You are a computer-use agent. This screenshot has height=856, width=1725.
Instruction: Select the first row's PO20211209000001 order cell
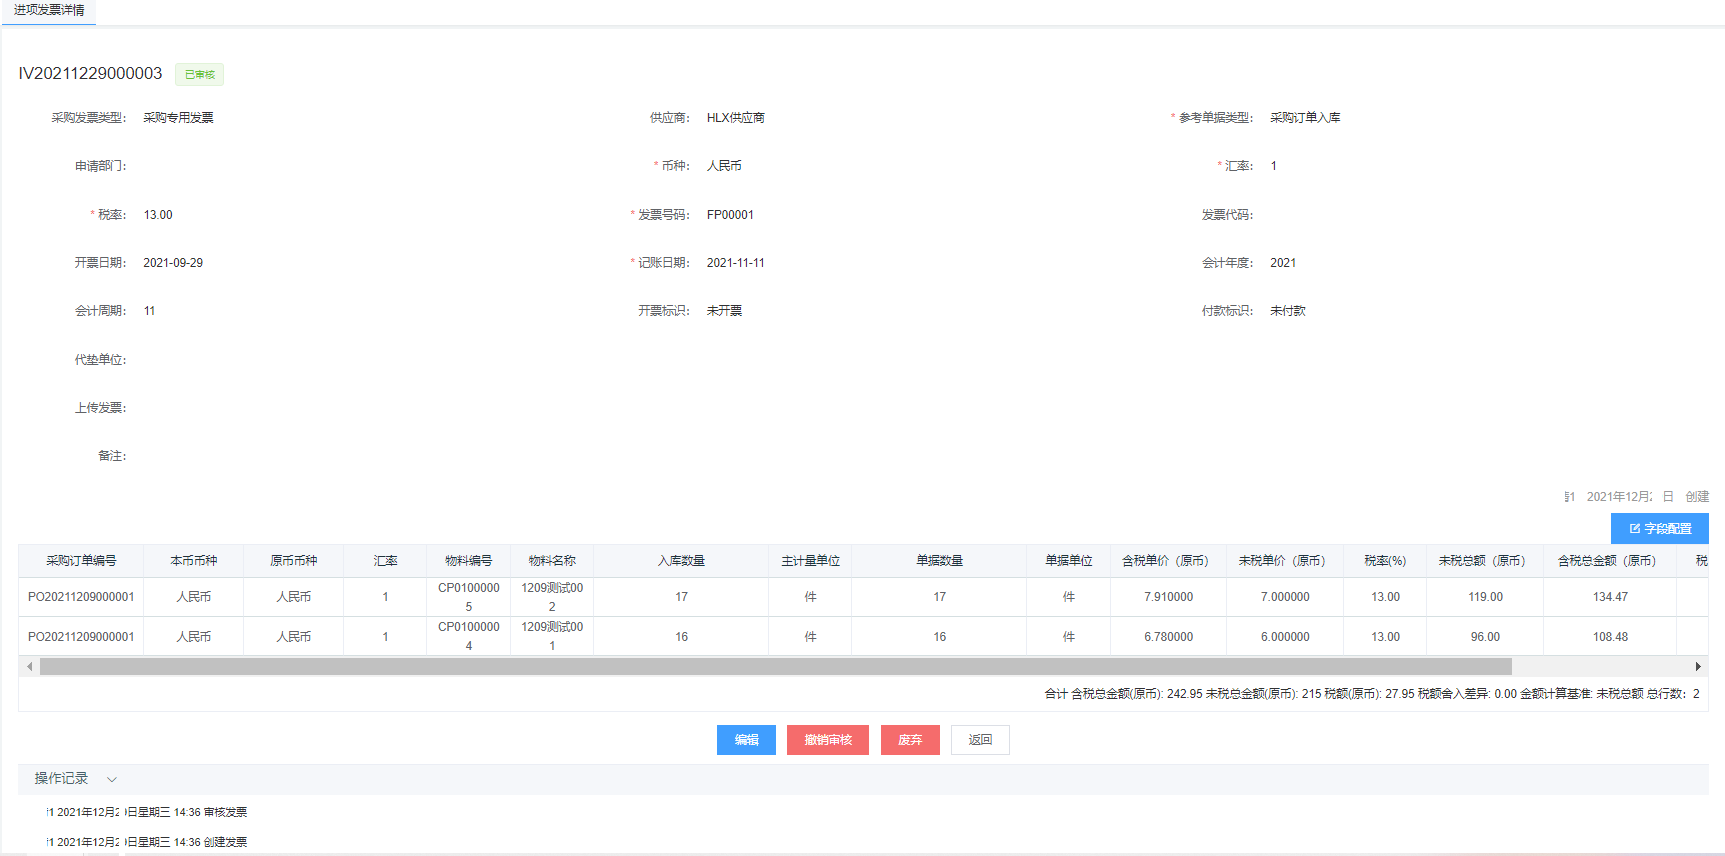[x=81, y=597]
